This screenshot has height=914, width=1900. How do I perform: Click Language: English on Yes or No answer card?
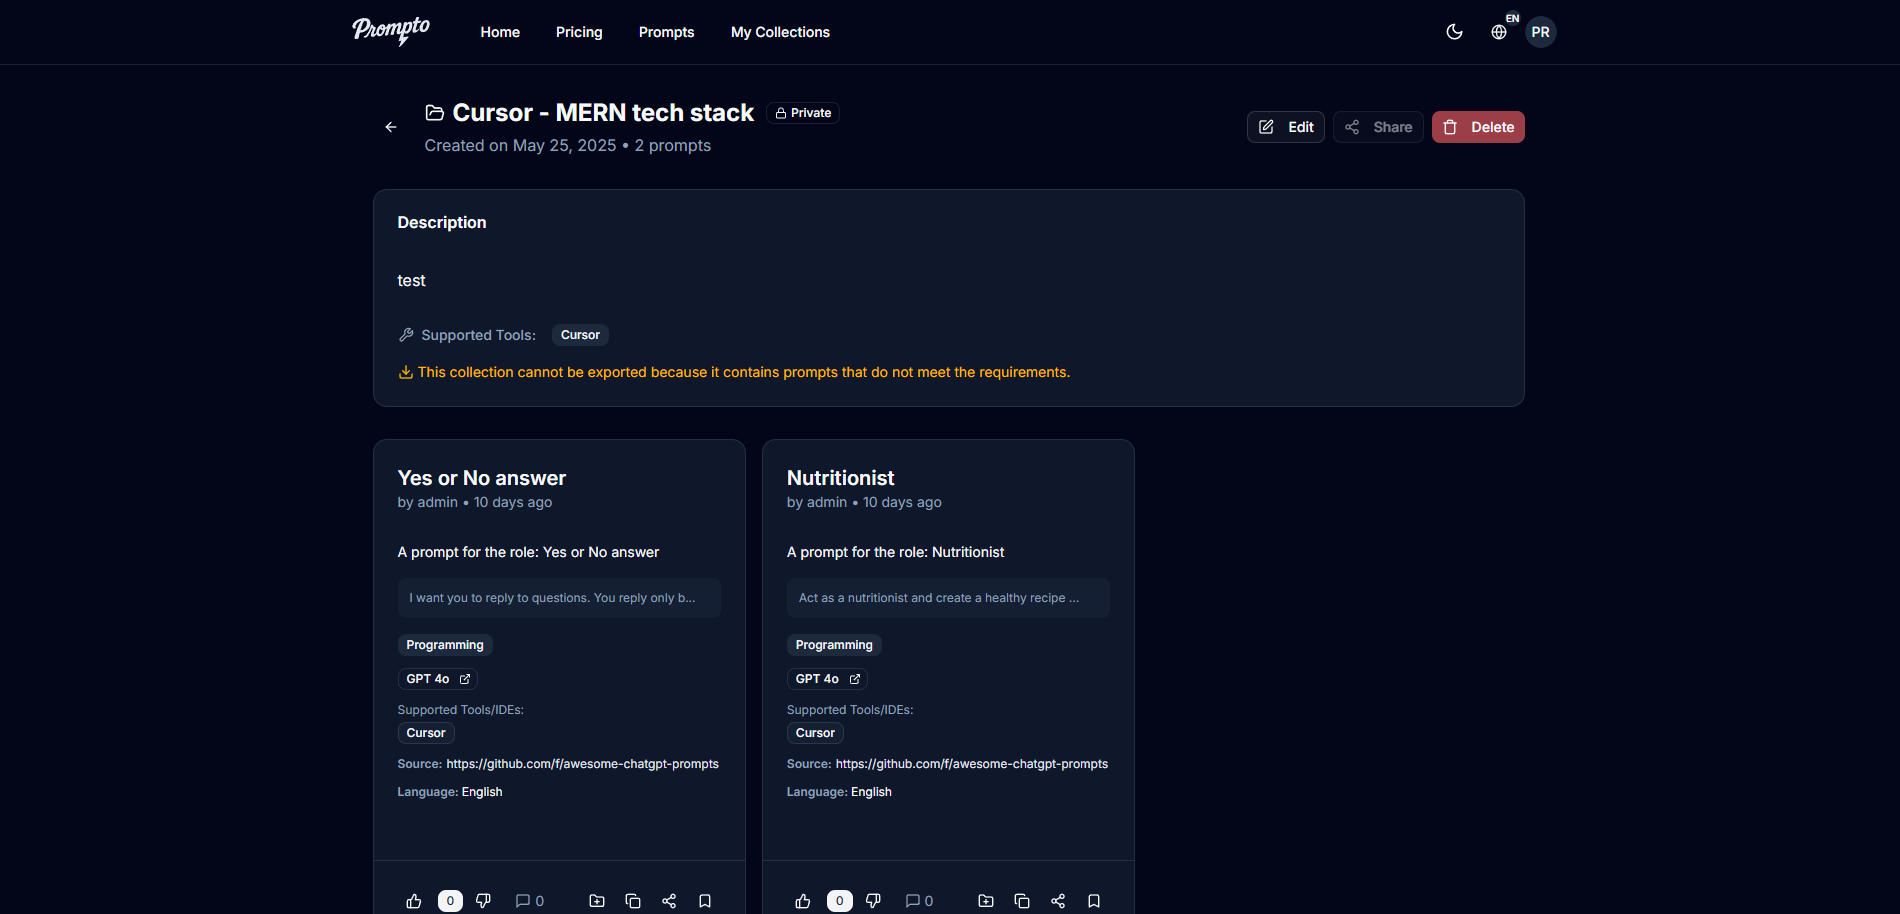click(x=450, y=792)
